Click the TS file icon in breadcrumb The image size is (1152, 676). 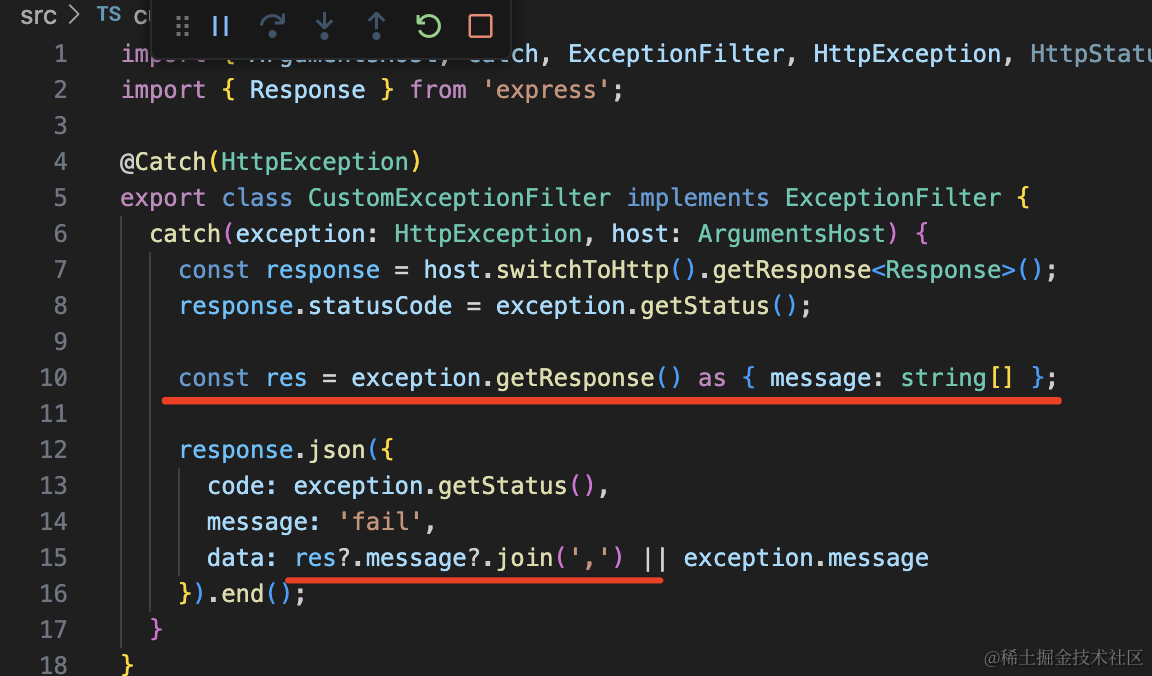109,14
